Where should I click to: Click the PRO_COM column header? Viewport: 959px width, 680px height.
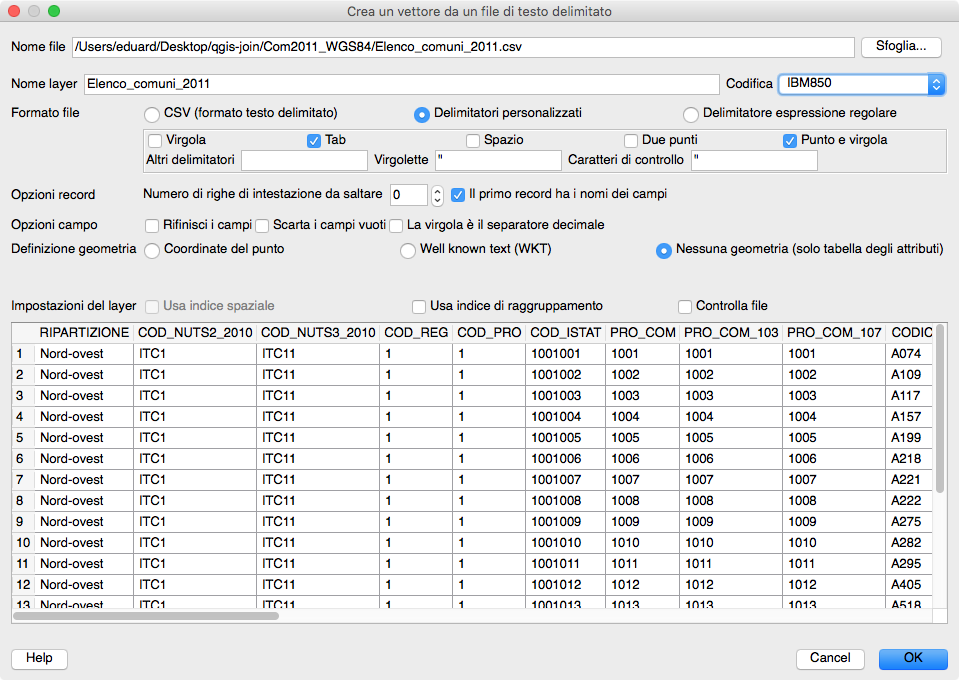(643, 333)
